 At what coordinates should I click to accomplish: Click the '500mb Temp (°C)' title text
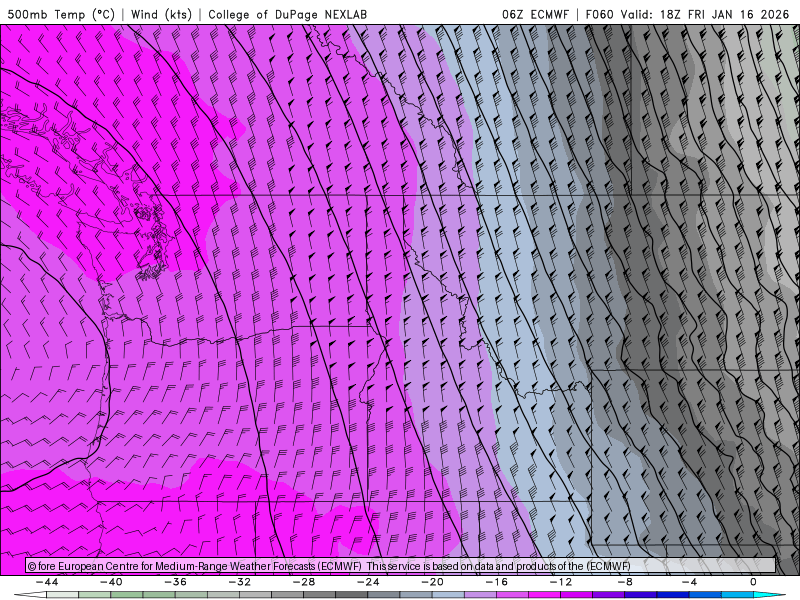pos(61,14)
